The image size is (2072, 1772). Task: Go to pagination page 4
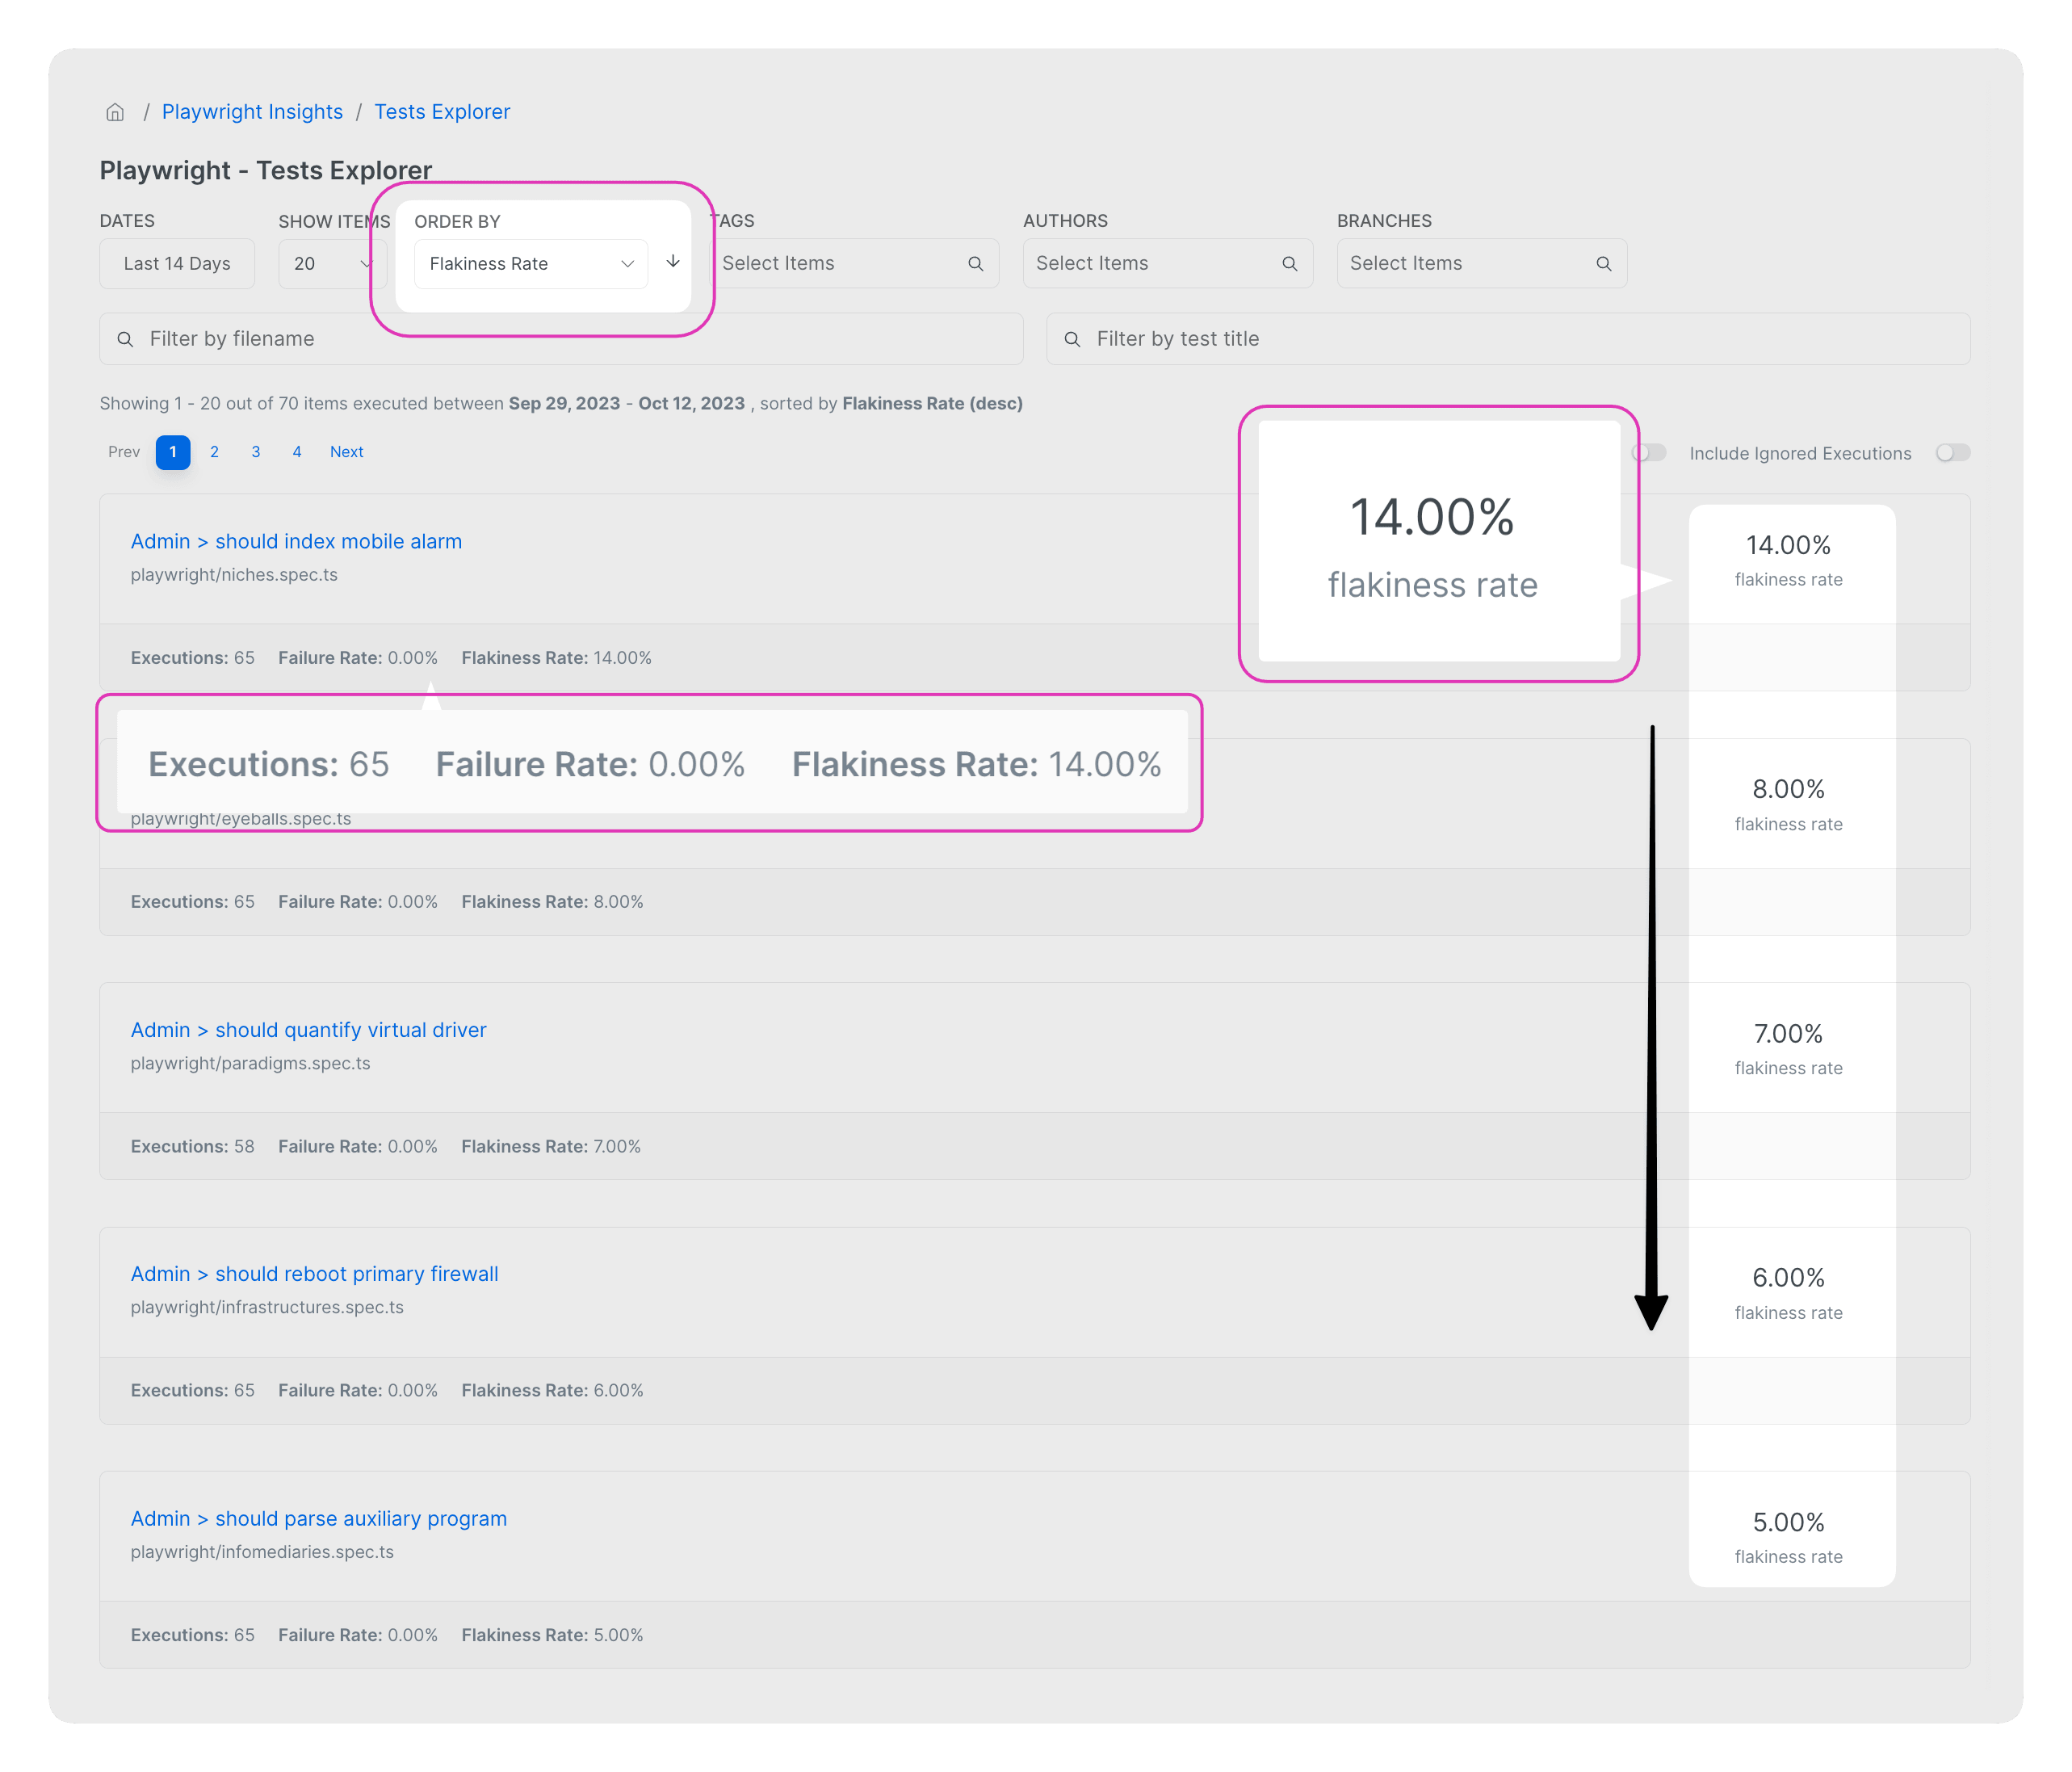click(297, 452)
